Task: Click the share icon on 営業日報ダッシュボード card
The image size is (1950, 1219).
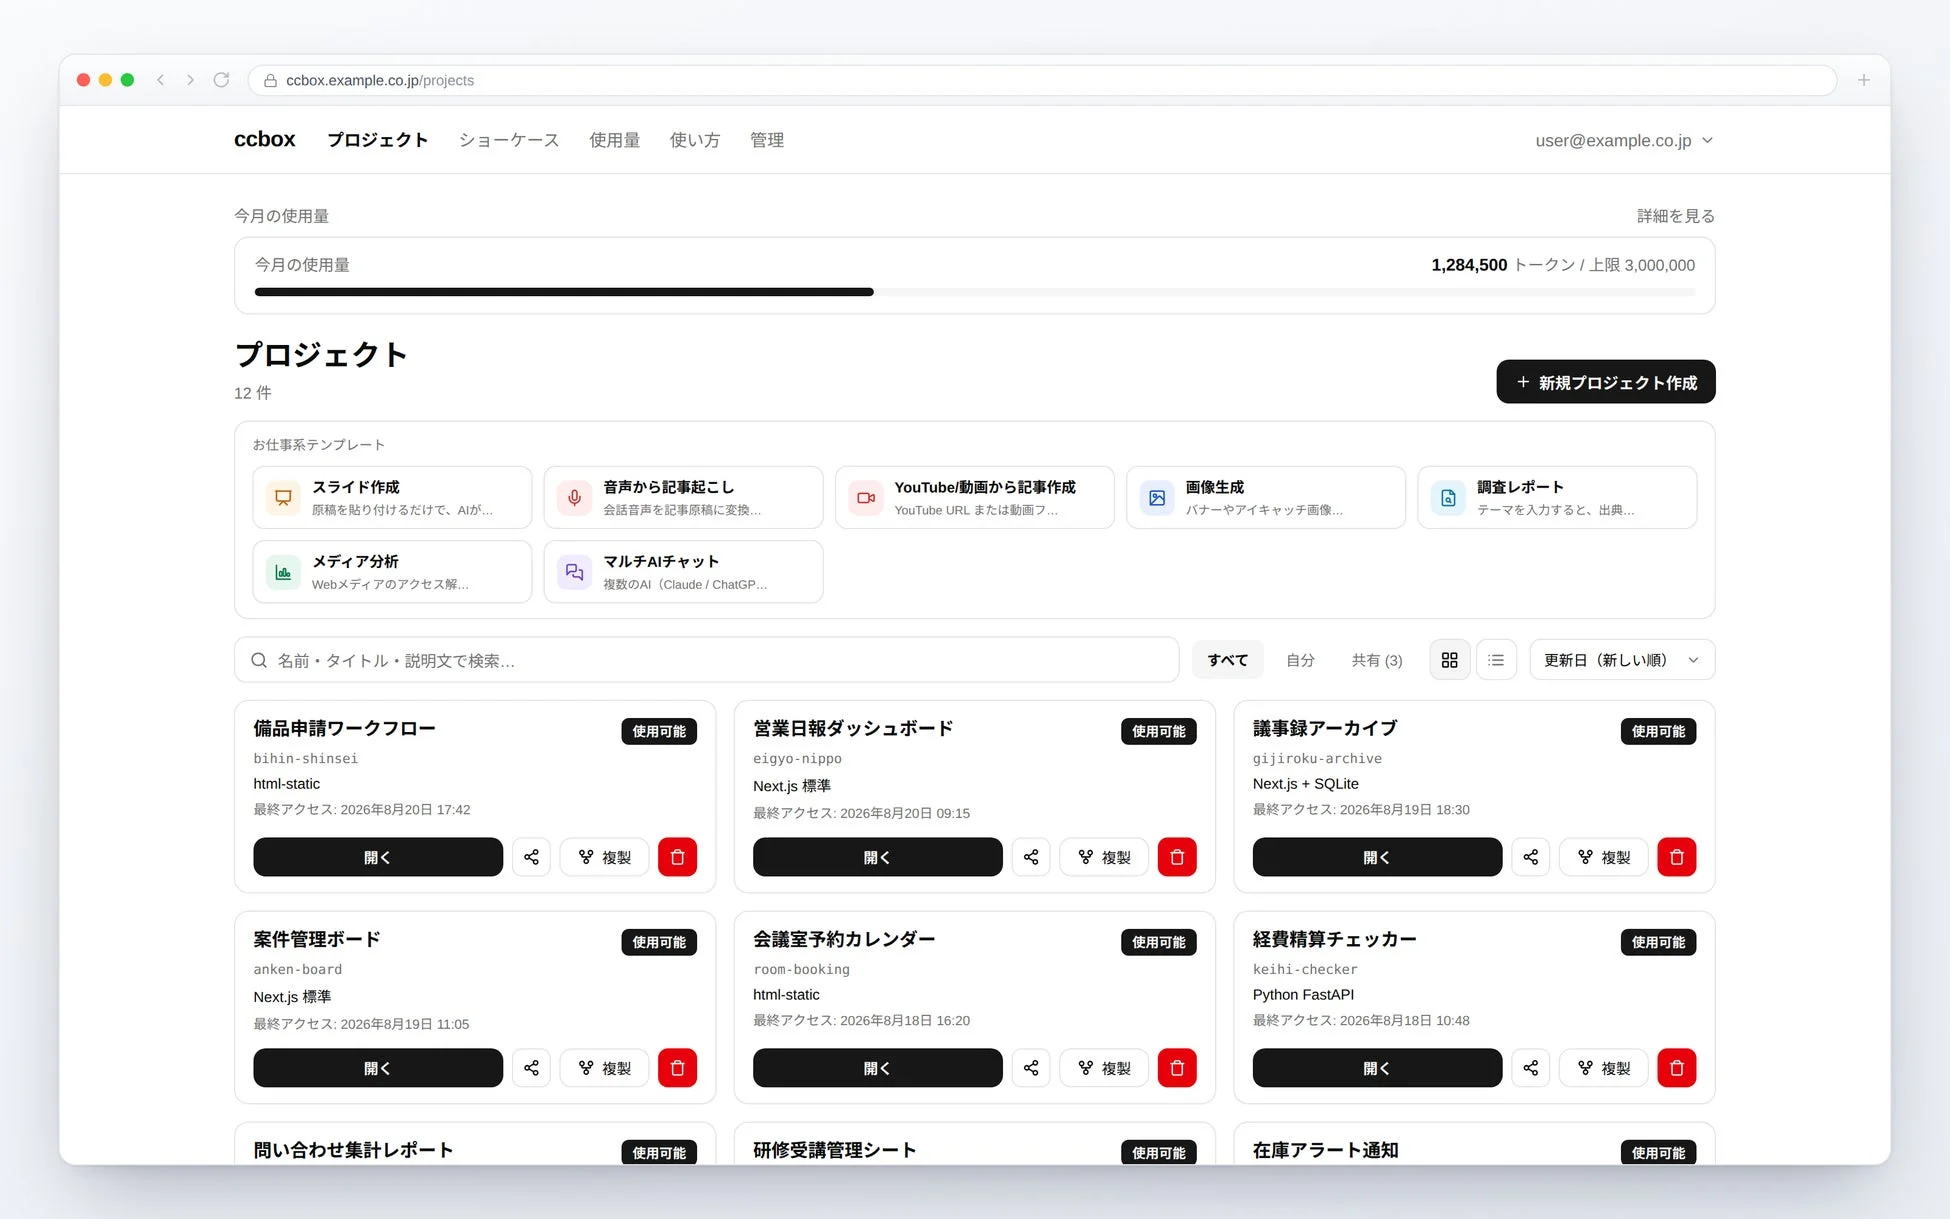Action: point(1031,857)
